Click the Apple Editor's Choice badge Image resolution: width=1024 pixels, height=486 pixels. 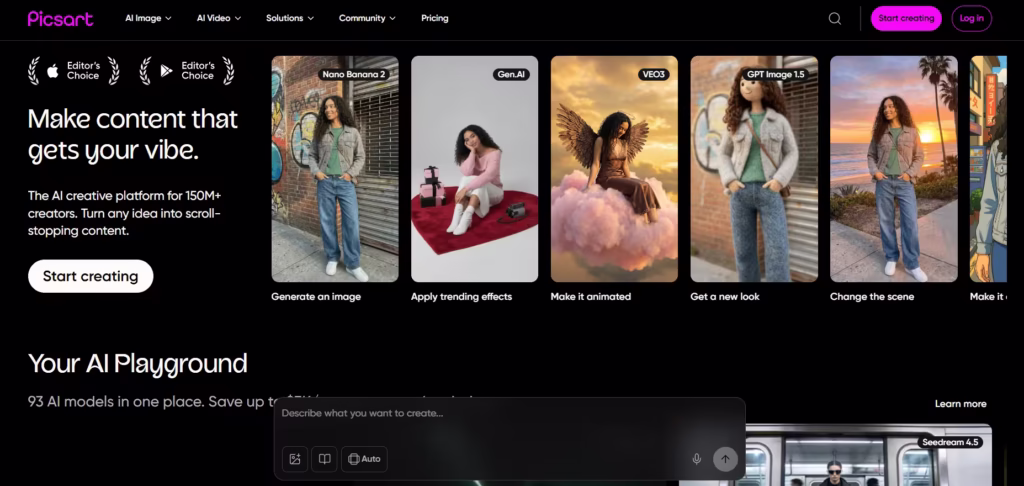[74, 70]
